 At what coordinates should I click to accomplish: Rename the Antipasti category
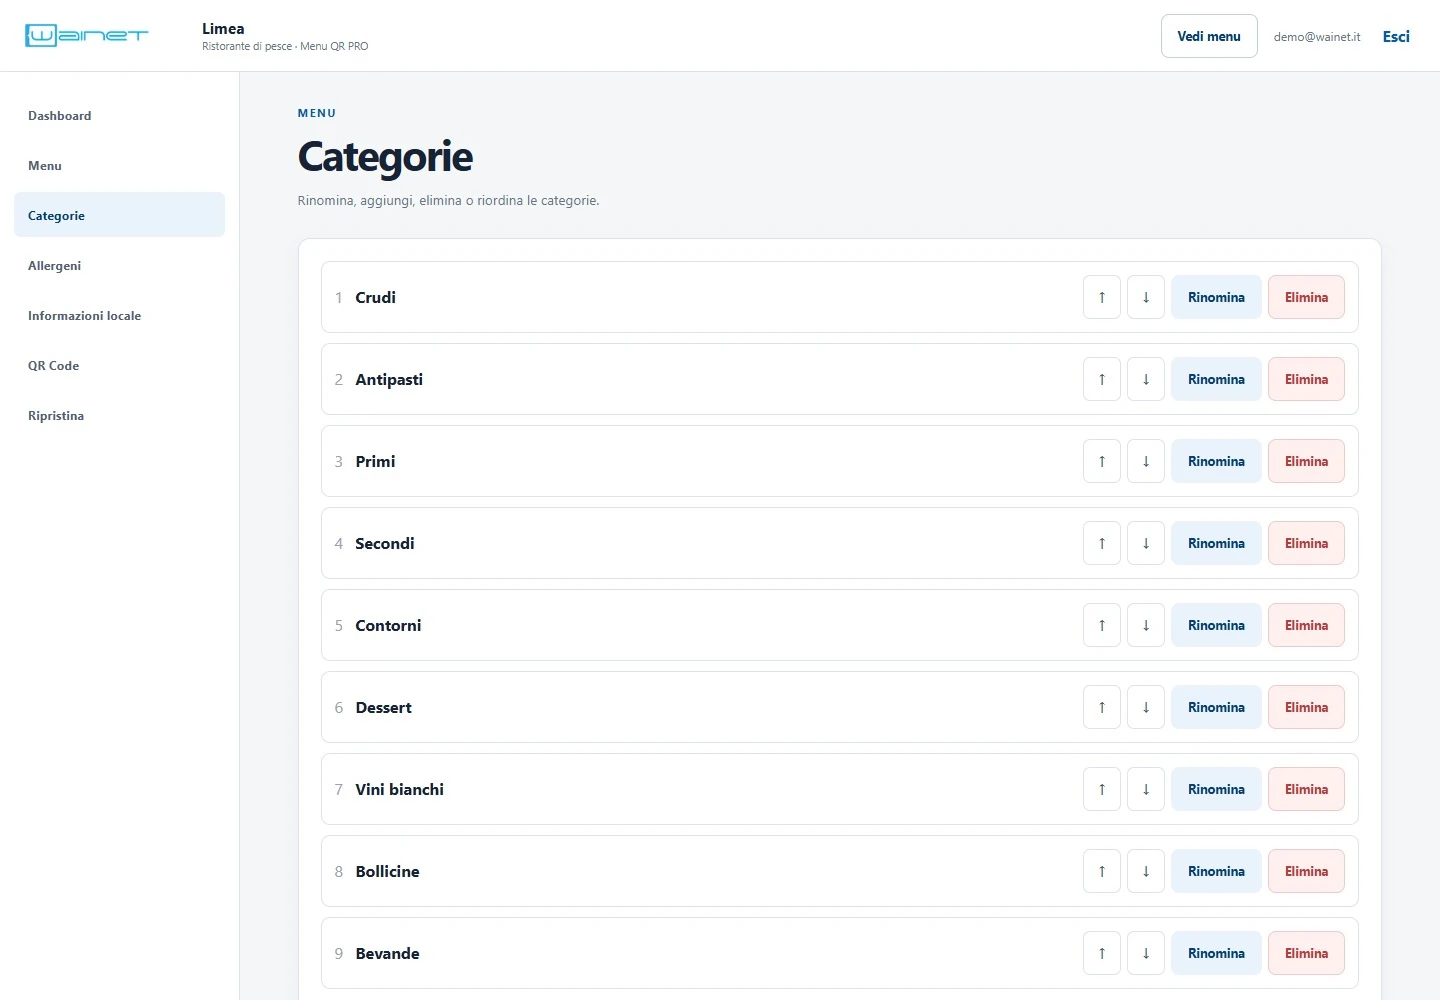[1216, 379]
